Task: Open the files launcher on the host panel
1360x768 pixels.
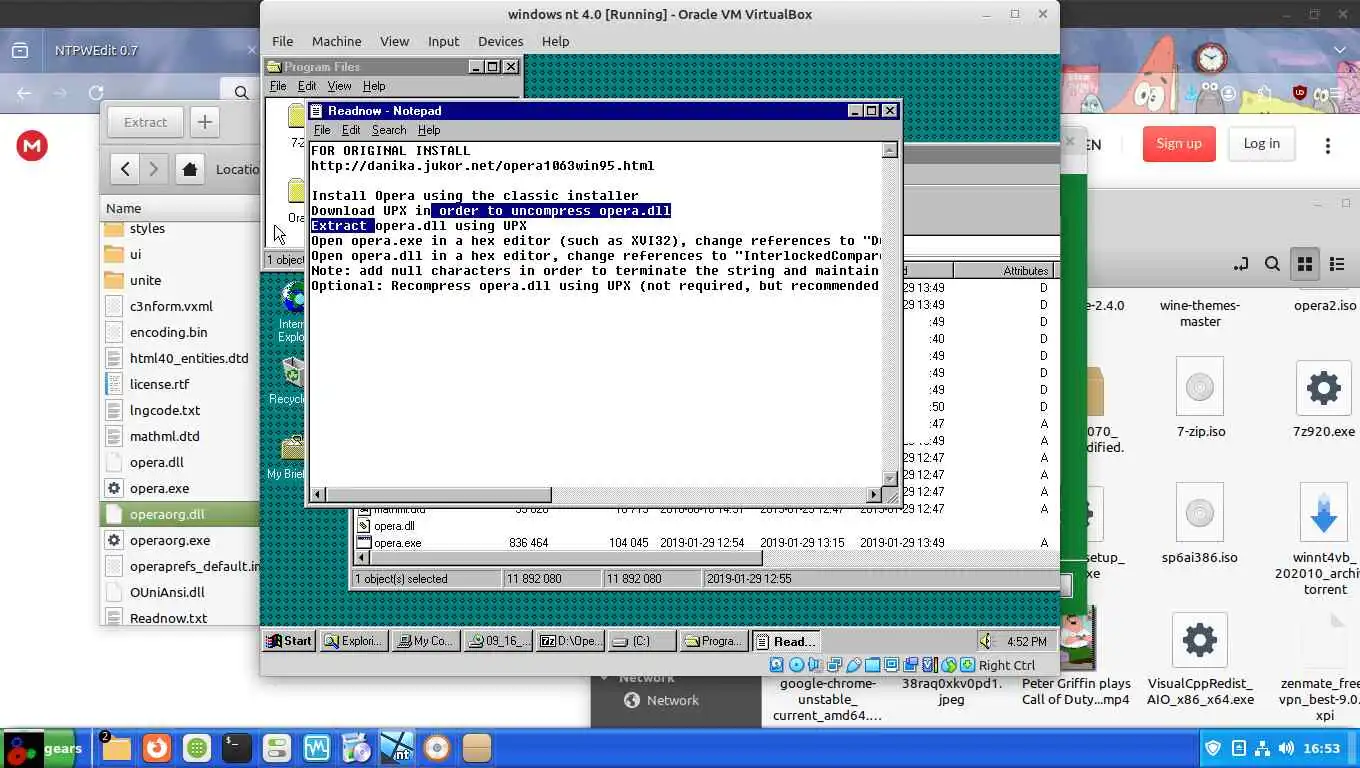Action: pyautogui.click(x=116, y=748)
